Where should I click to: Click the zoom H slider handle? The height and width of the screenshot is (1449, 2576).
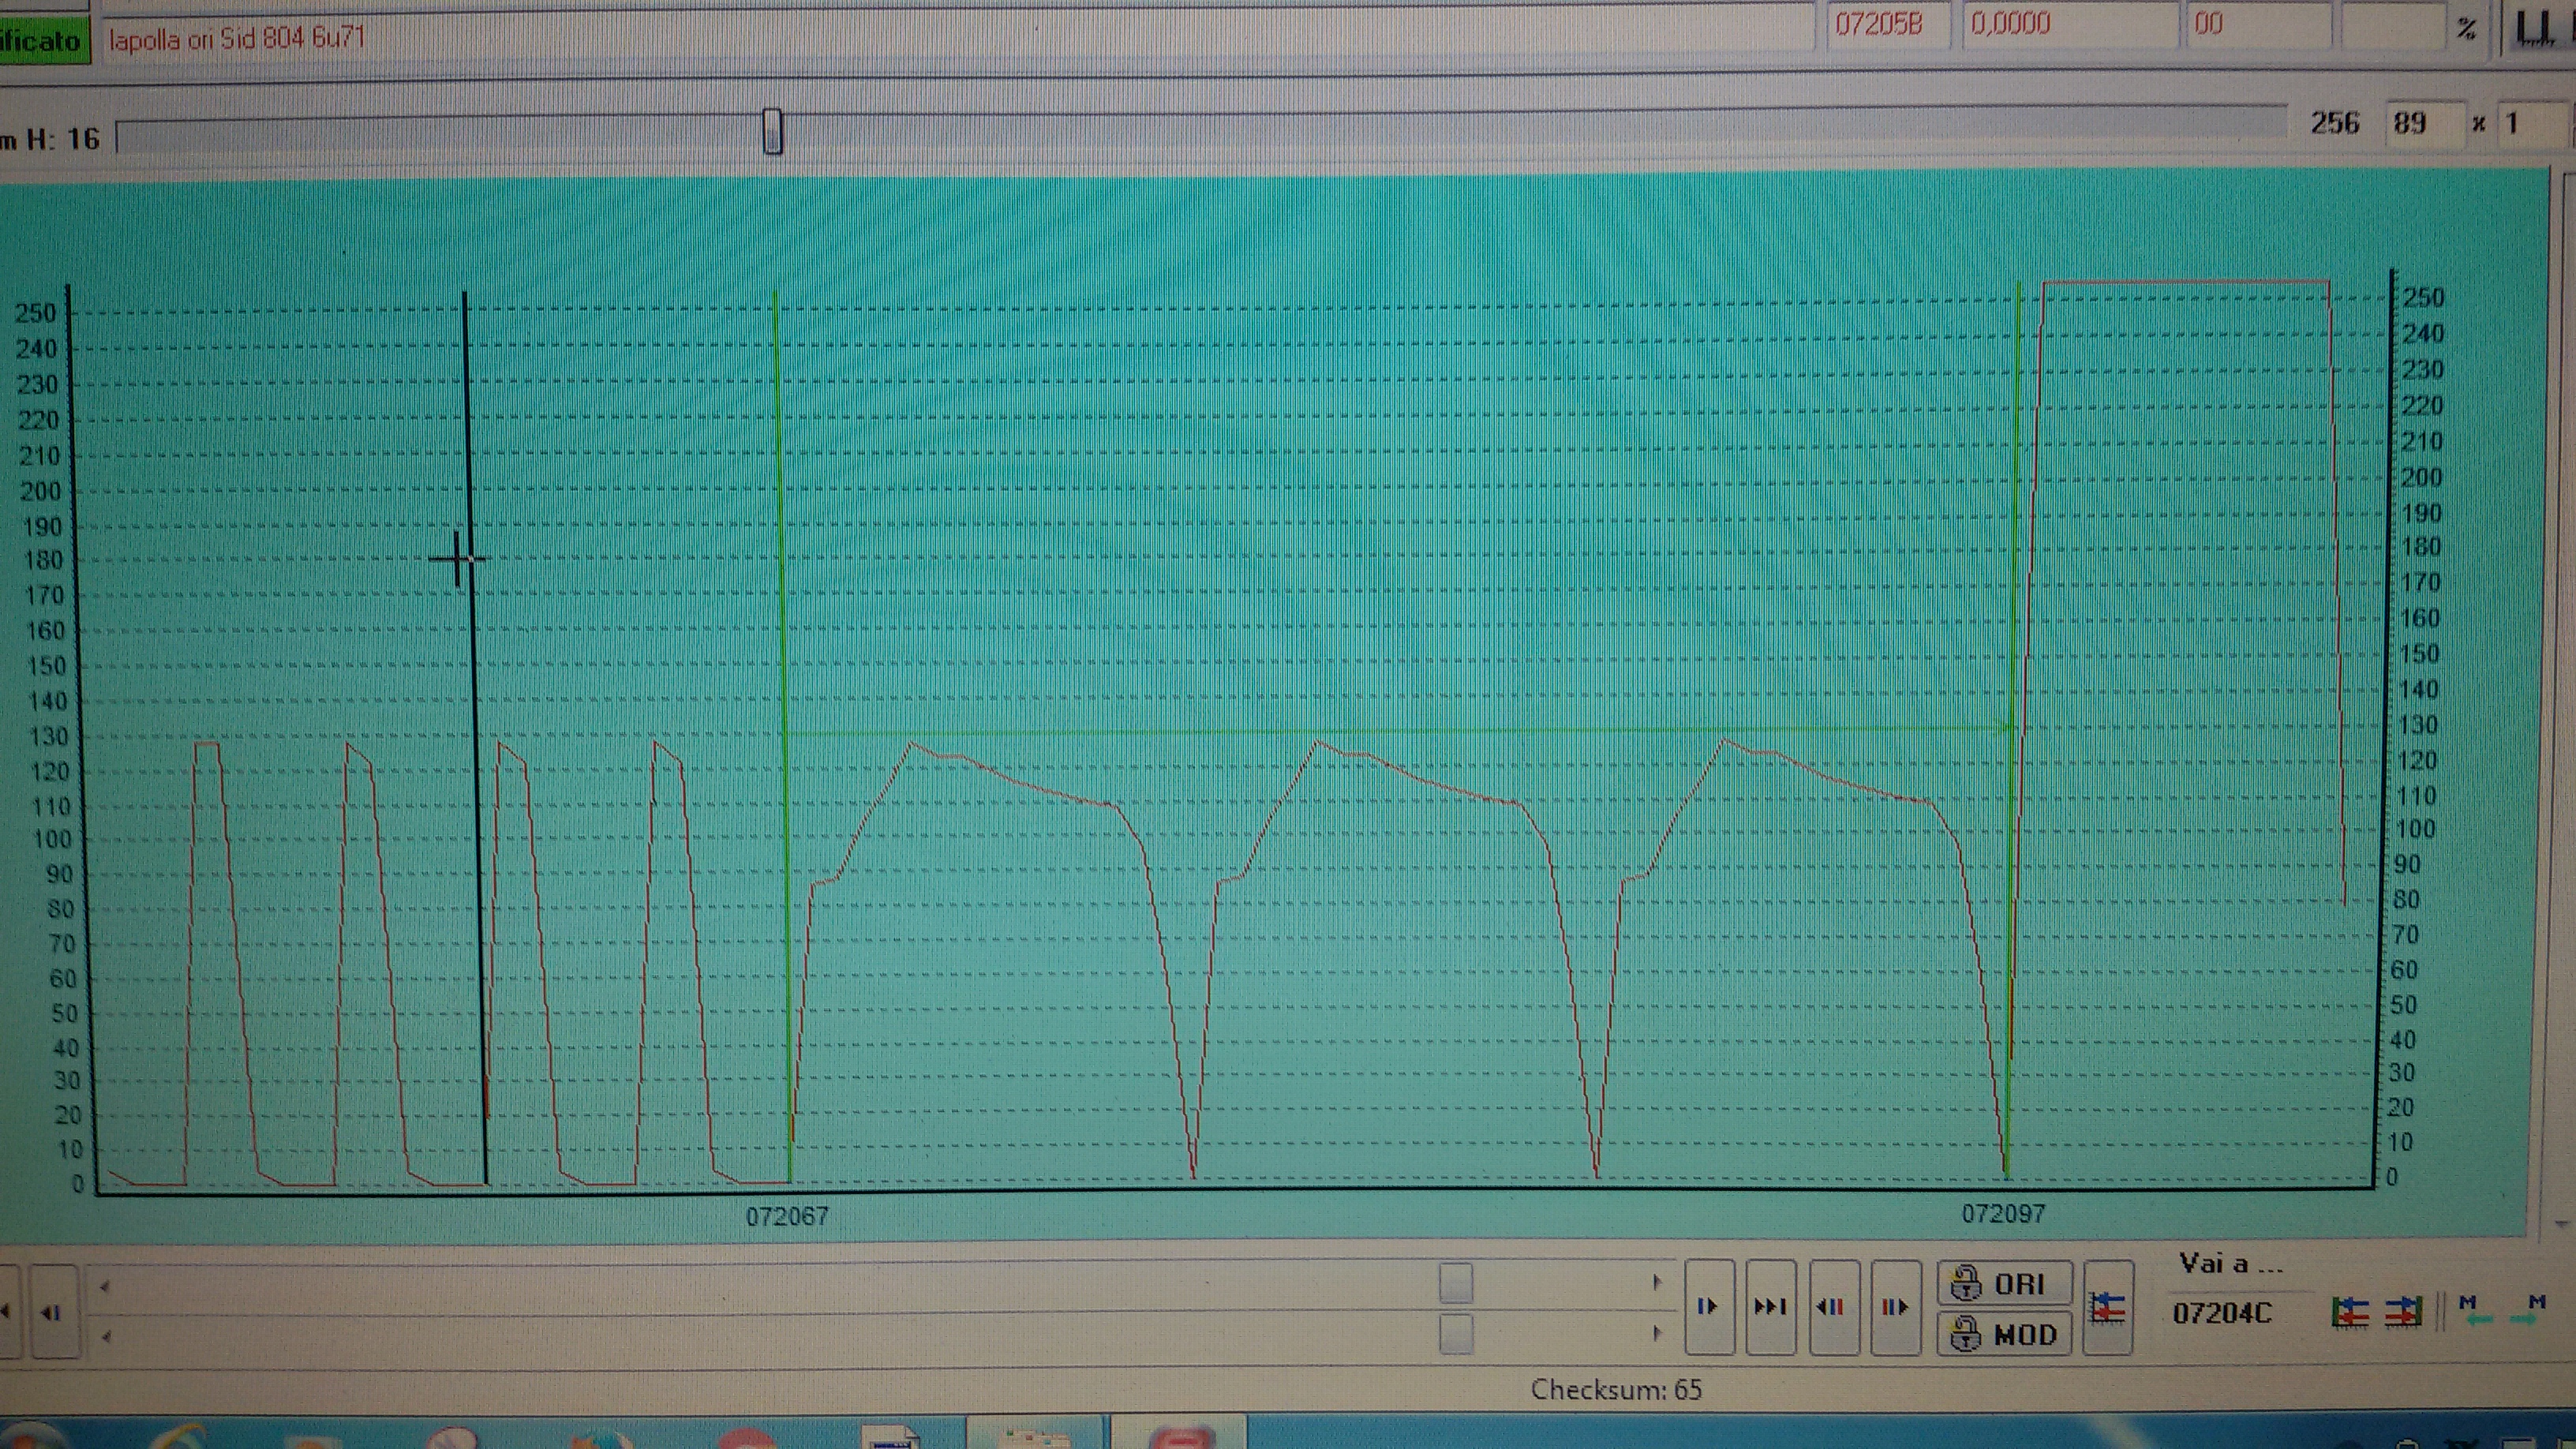click(x=772, y=132)
